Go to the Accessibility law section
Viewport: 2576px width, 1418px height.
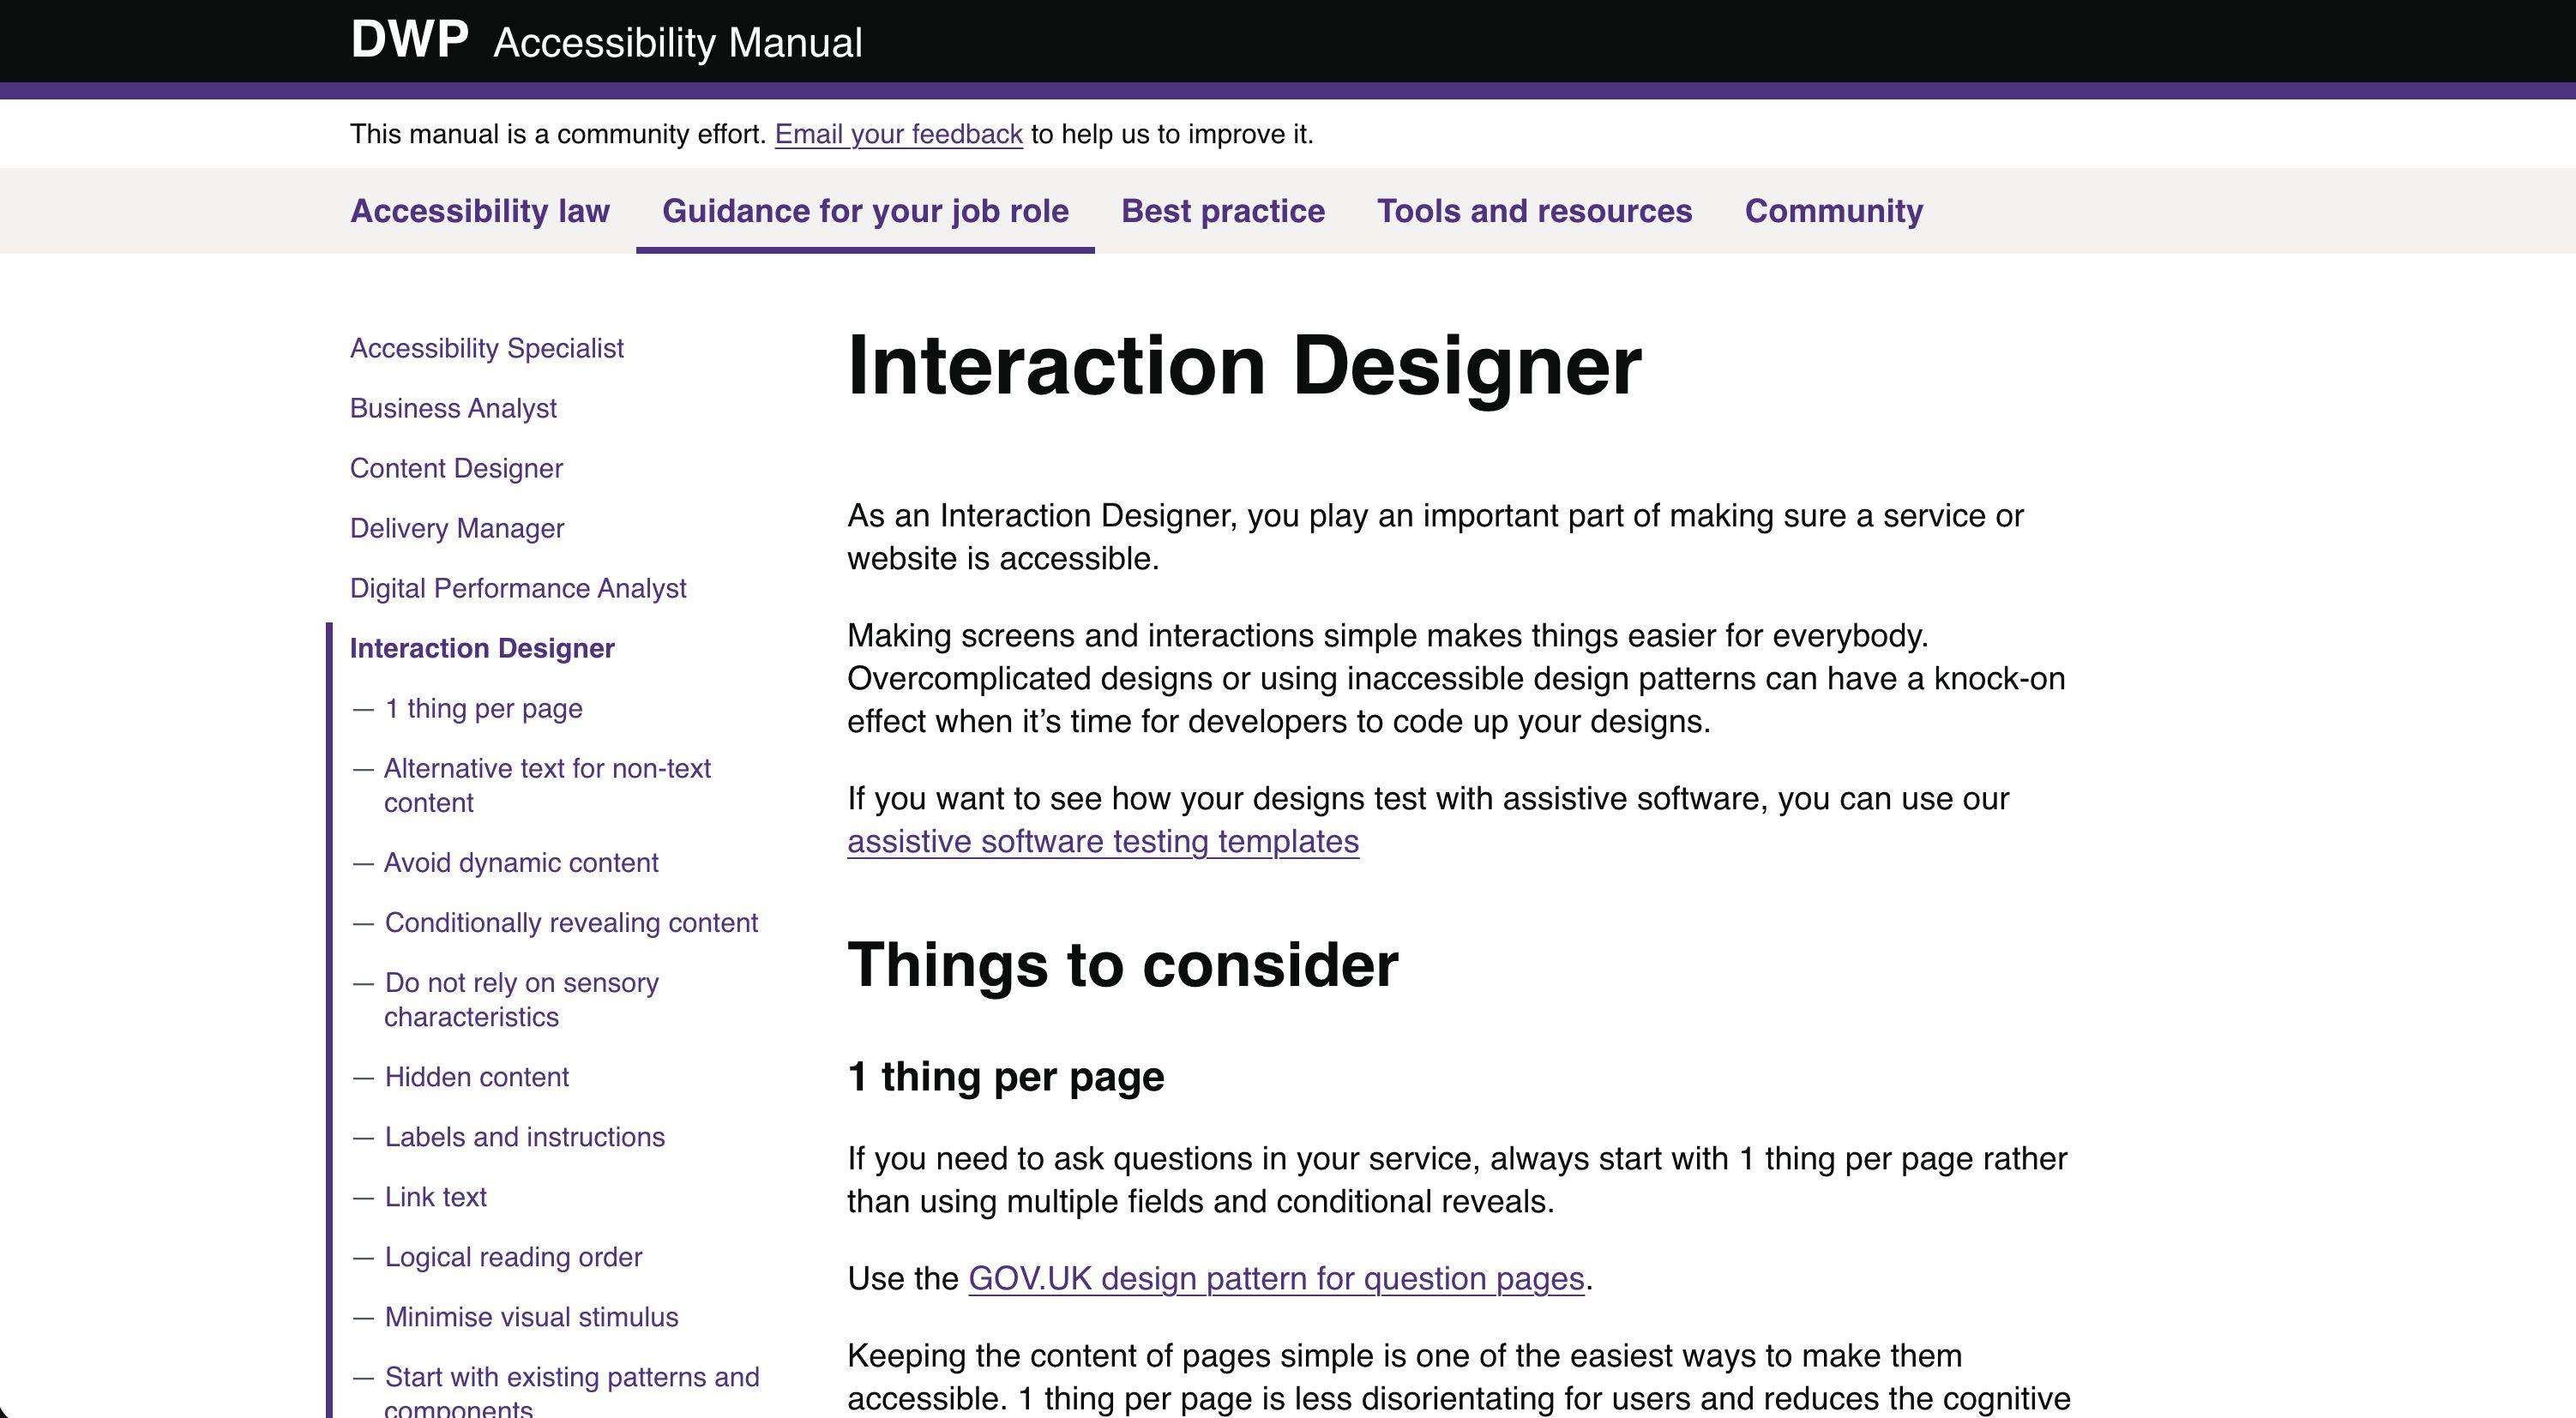click(479, 211)
